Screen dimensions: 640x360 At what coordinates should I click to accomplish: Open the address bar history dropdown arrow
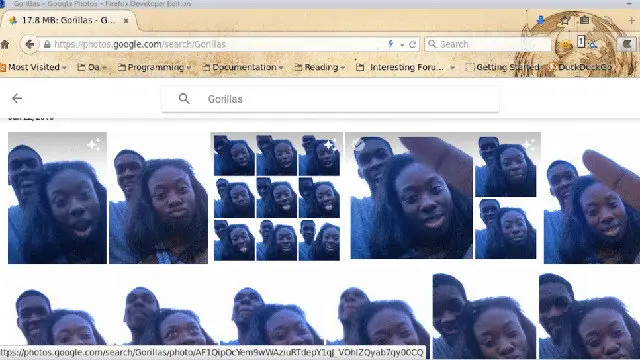coord(402,44)
